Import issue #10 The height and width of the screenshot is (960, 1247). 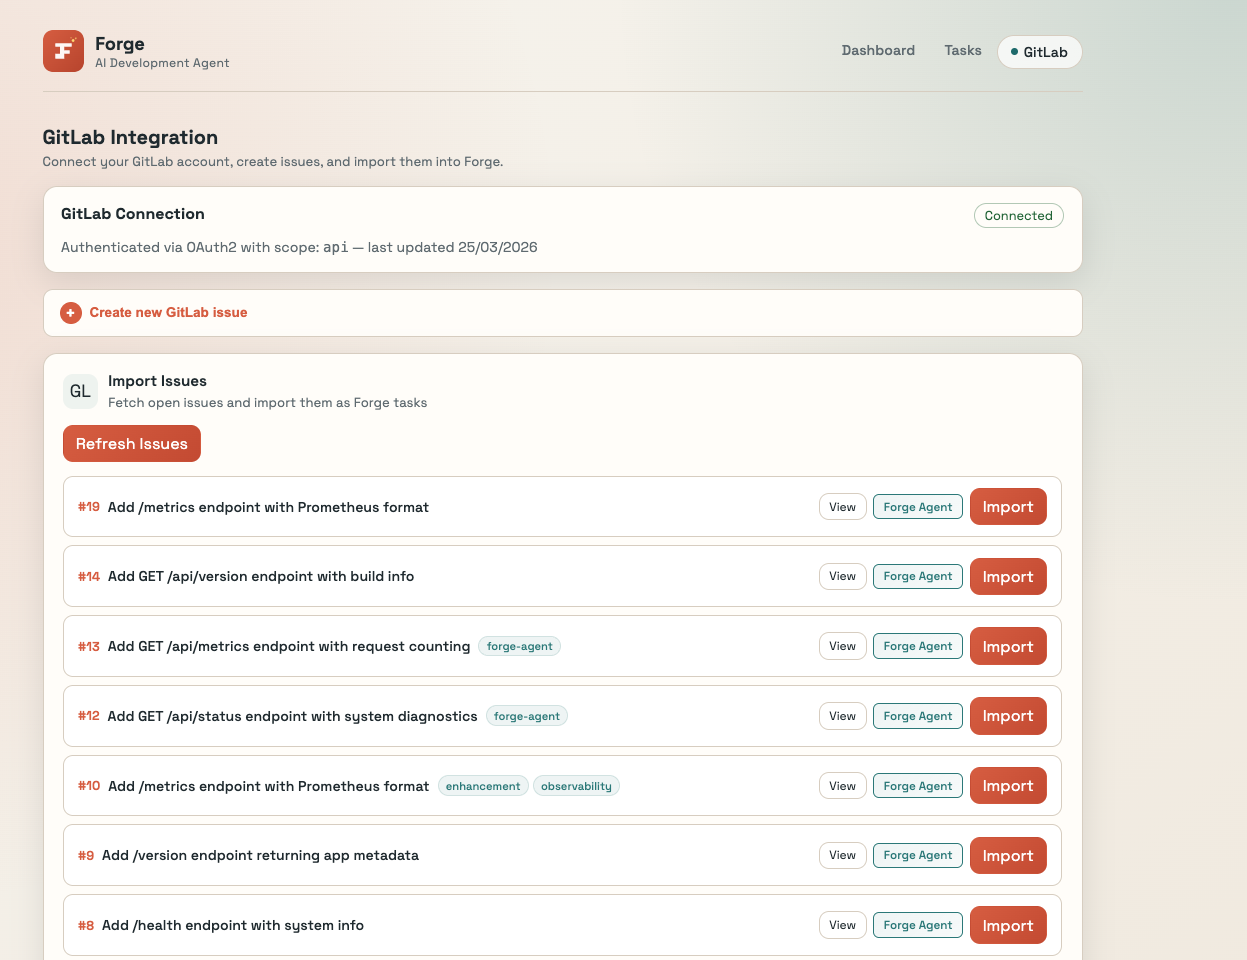1008,786
